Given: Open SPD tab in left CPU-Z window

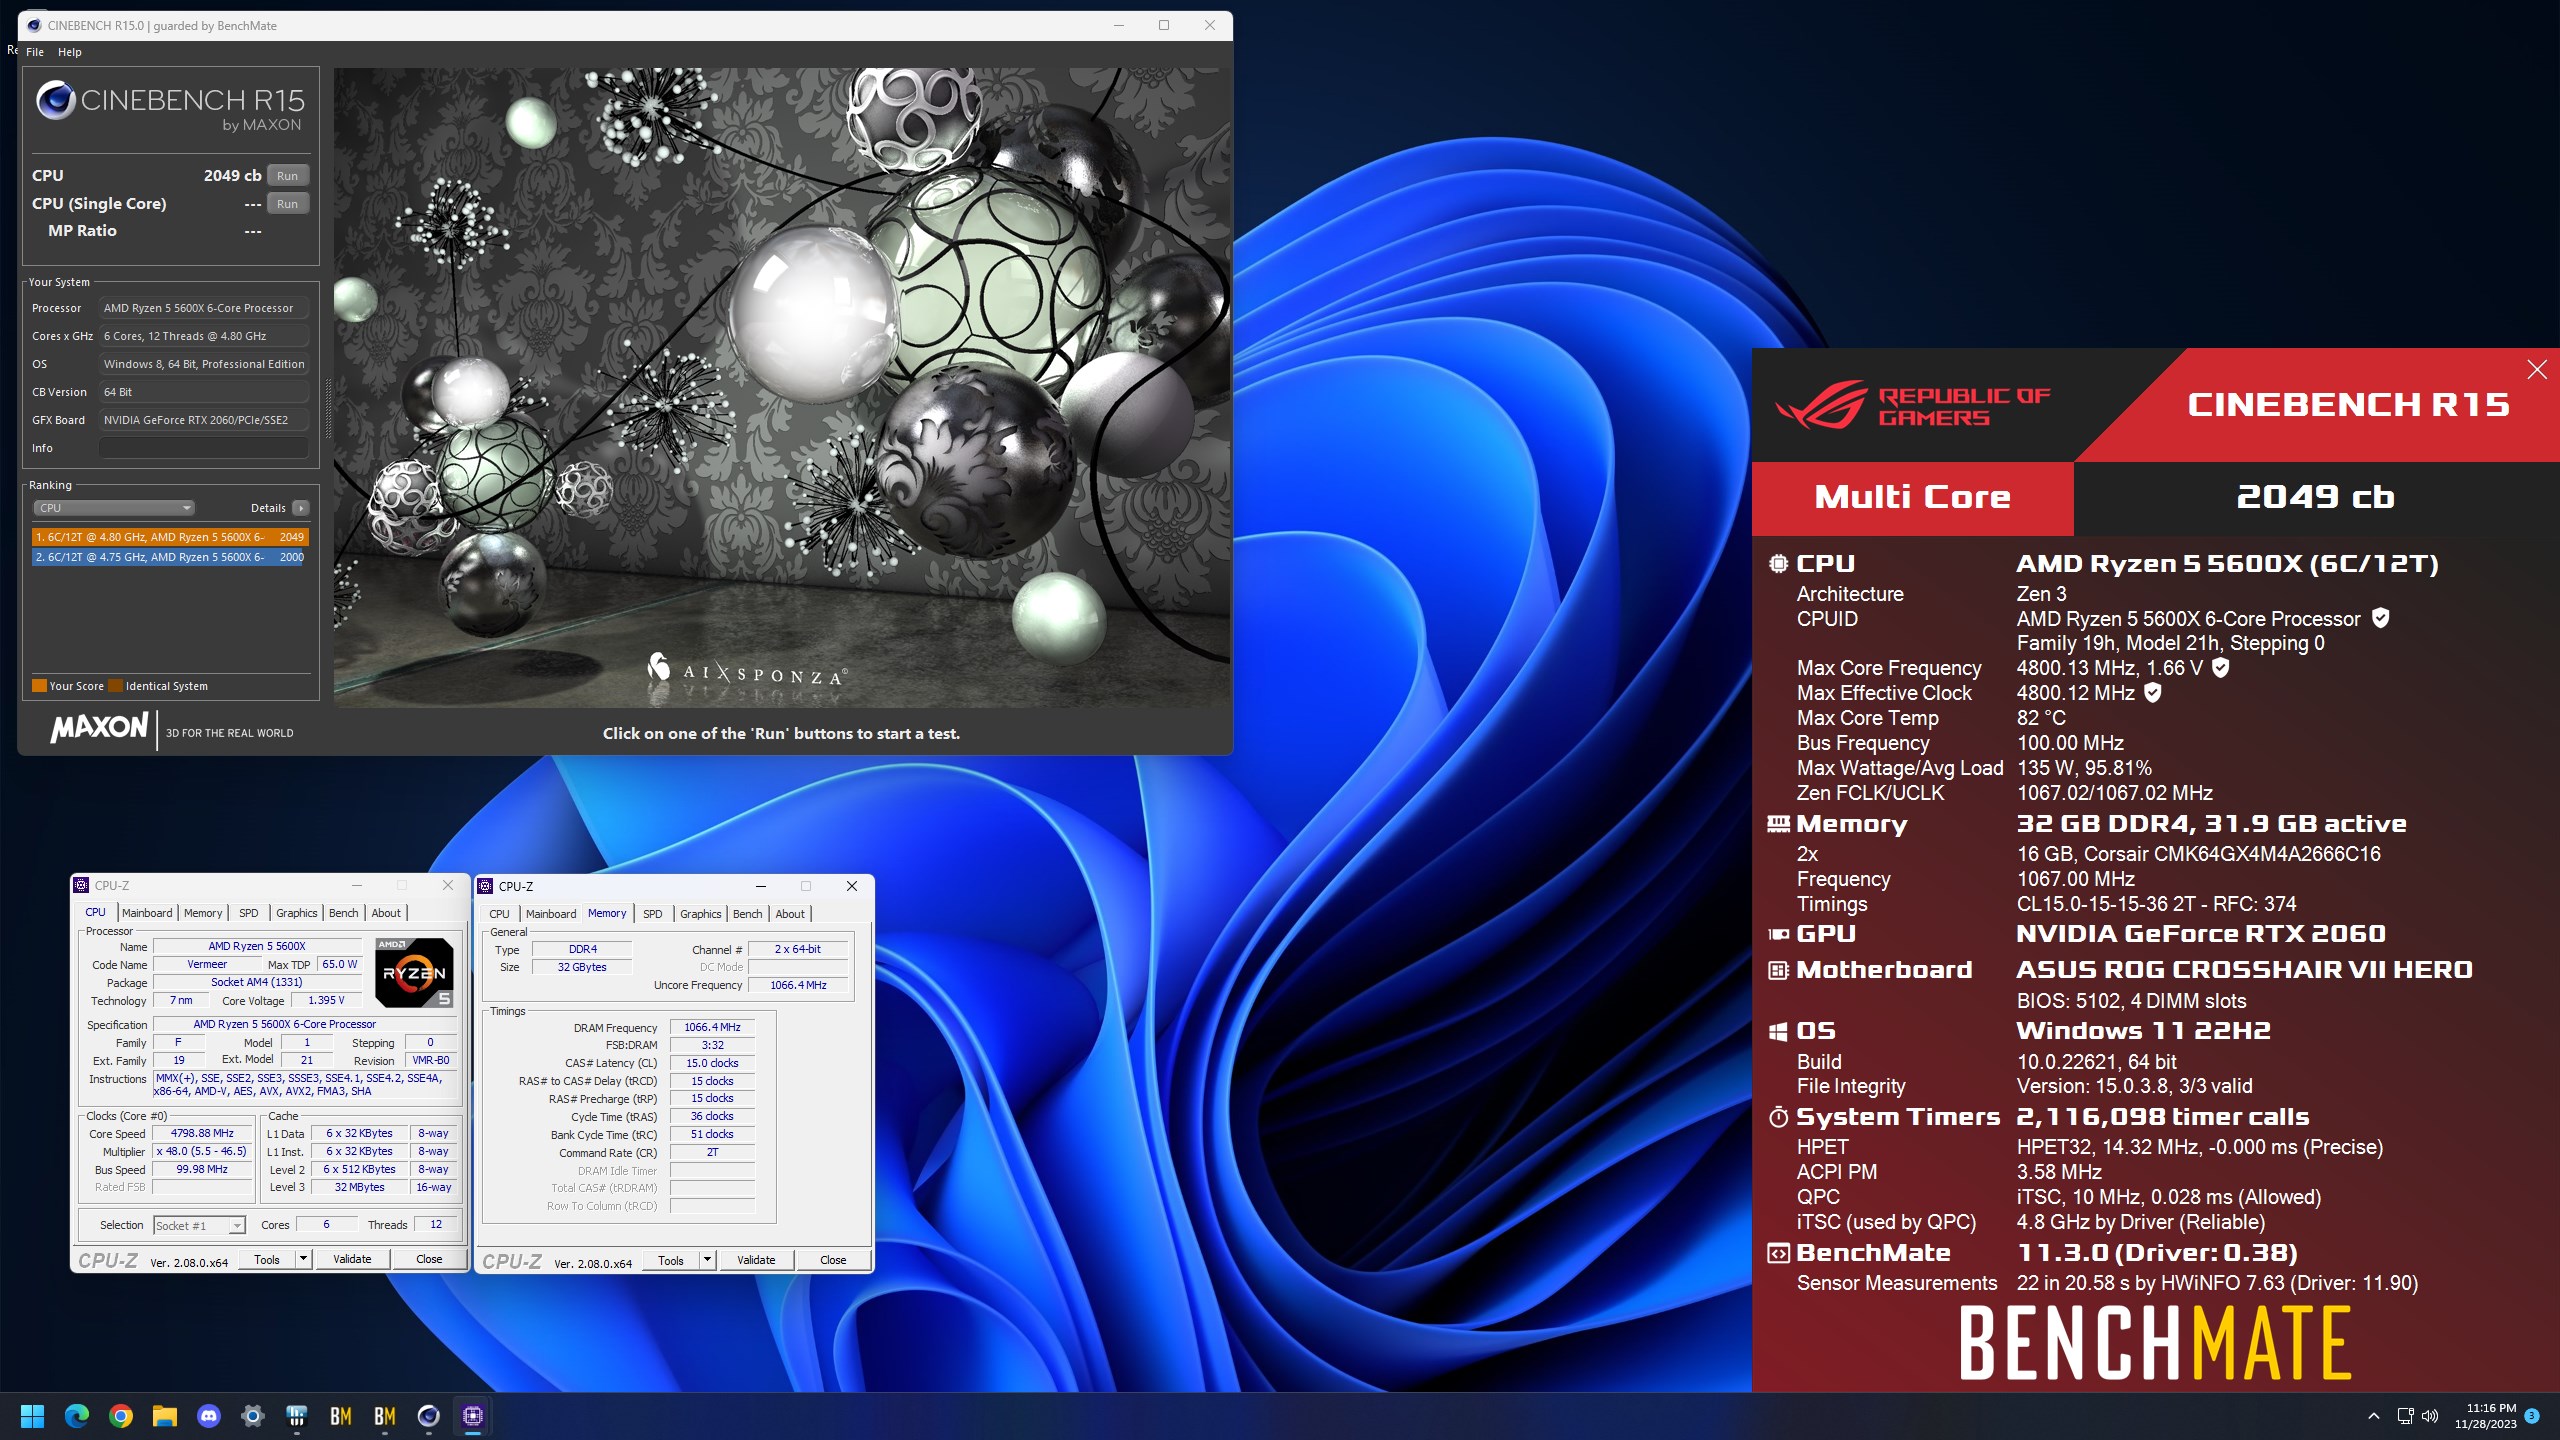Looking at the screenshot, I should [x=249, y=913].
